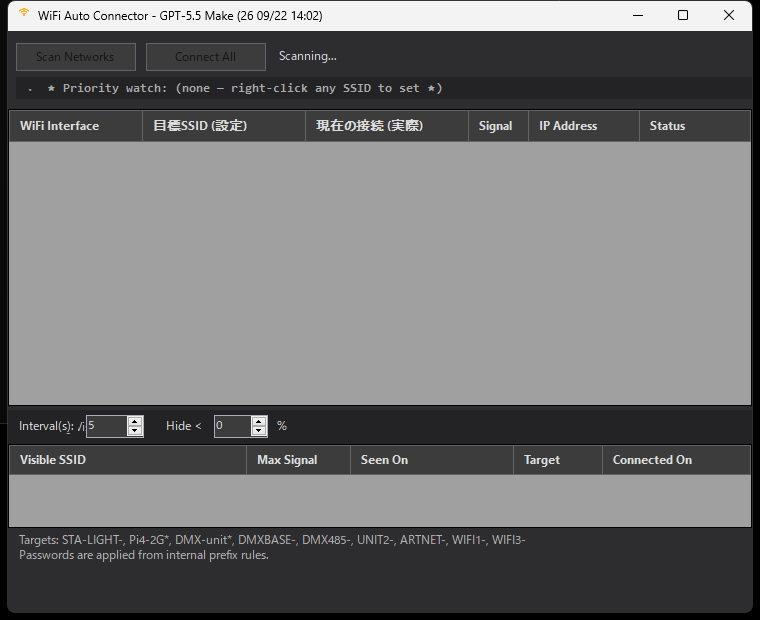
Task: Focus the Hide threshold percent field
Action: click(x=233, y=426)
